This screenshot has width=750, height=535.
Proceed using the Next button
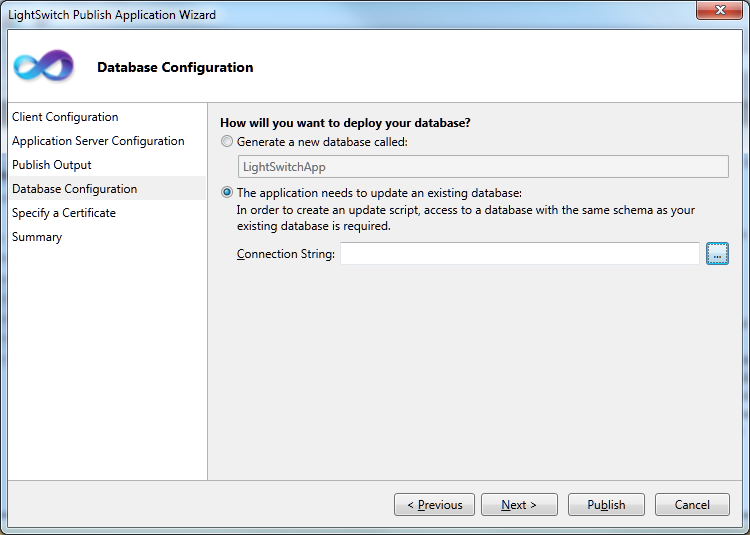point(519,504)
